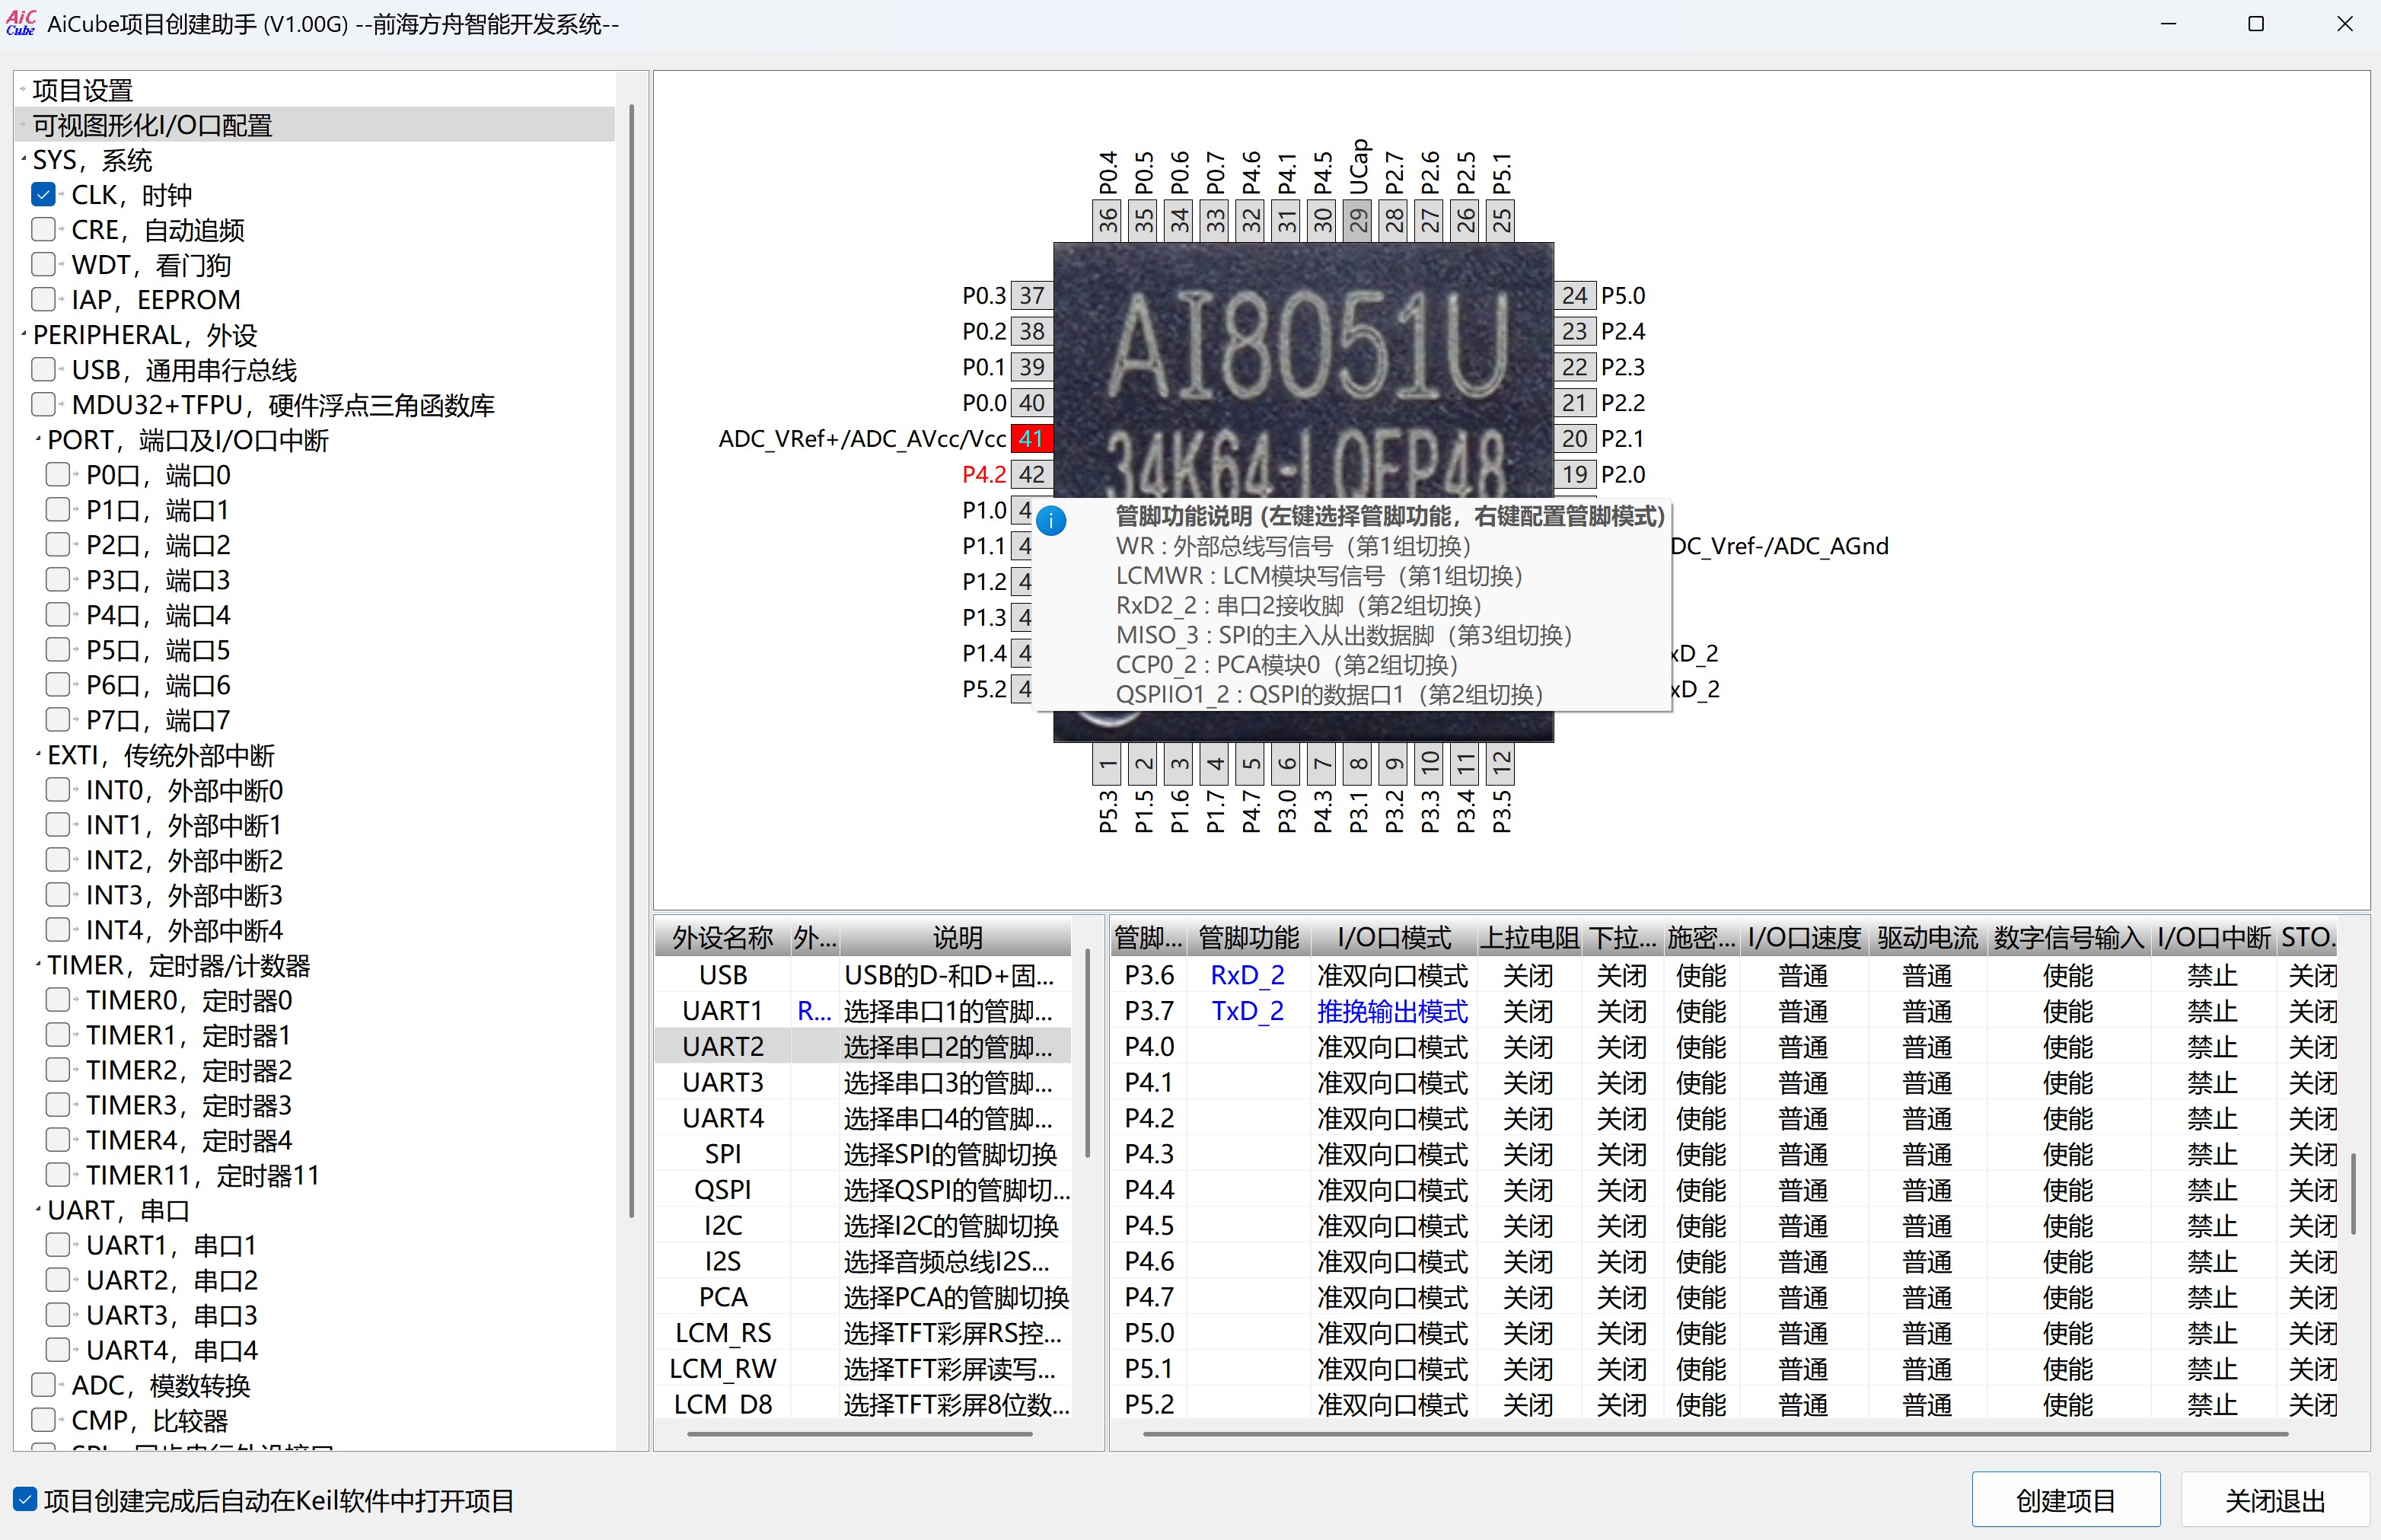Viewport: 2381px width, 1540px height.
Task: Select pin 1 box for P5.3
Action: 1107,765
